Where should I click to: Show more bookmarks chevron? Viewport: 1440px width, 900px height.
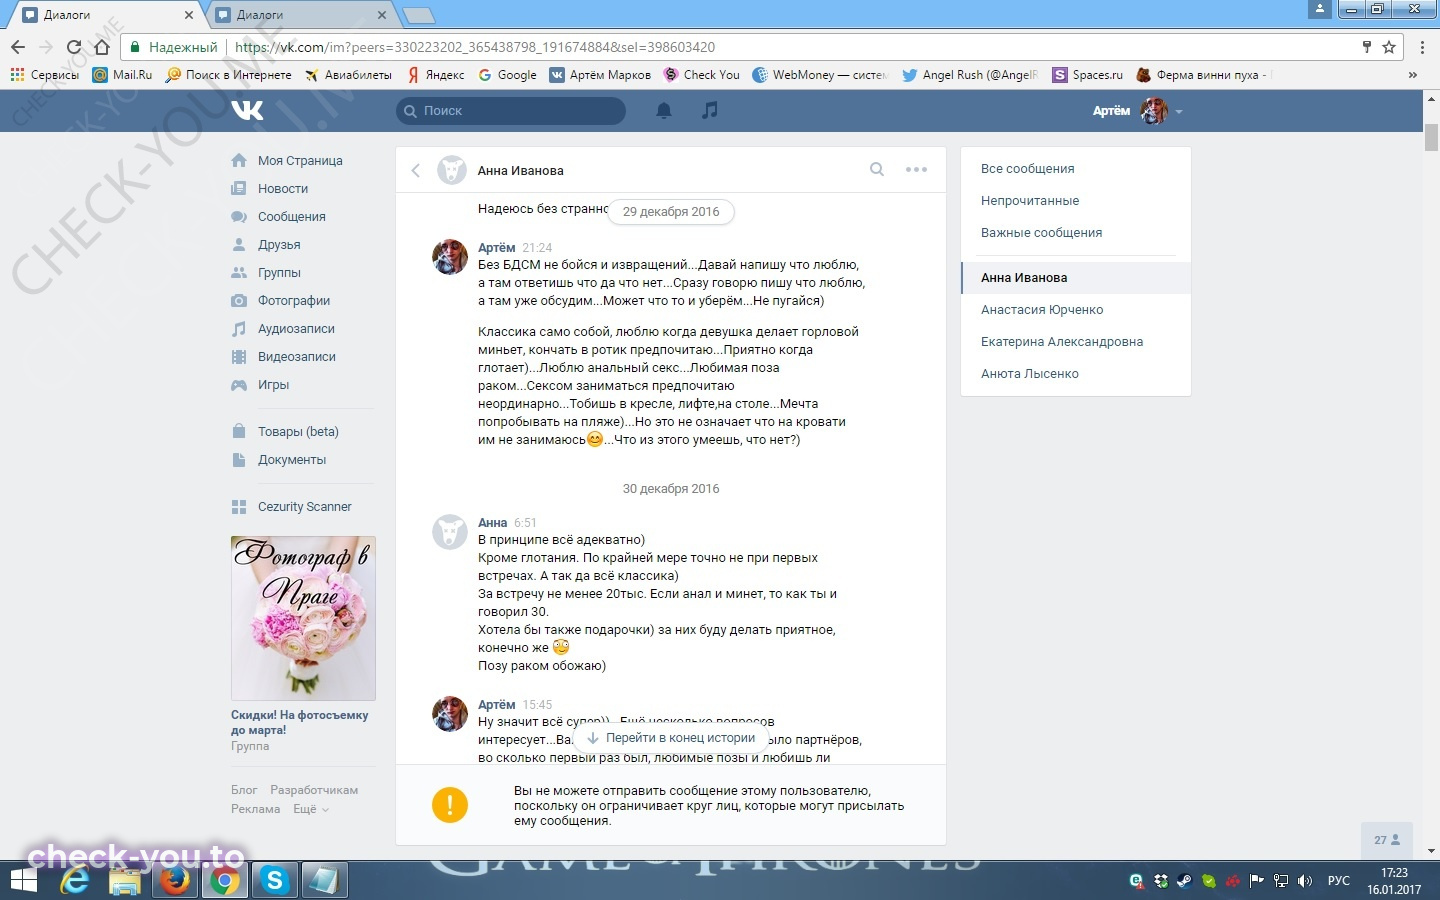pos(1412,75)
